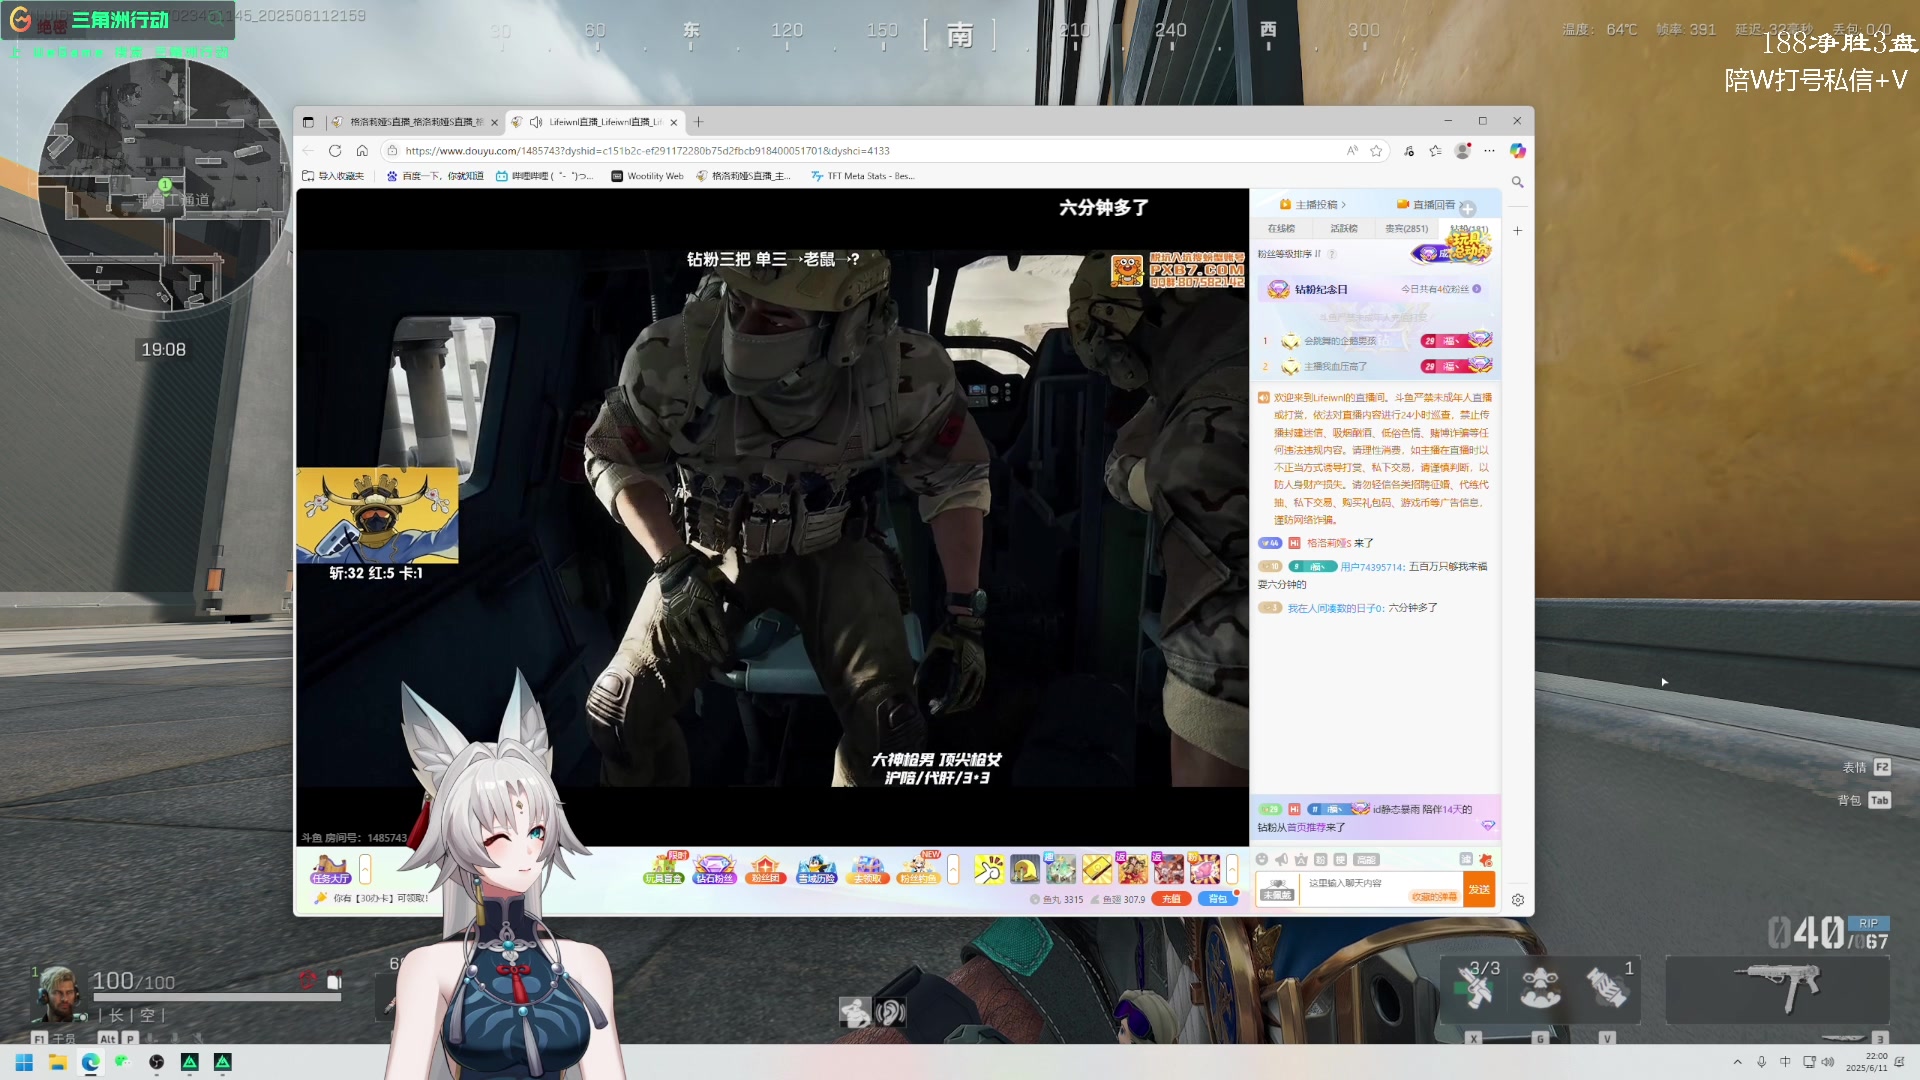Open taskbar volume control
1920x1080 pixels.
[1828, 1062]
